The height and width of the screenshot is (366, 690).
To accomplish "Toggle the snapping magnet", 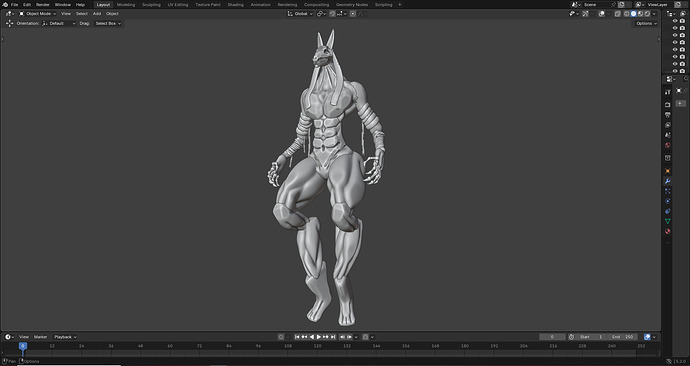I will 333,14.
